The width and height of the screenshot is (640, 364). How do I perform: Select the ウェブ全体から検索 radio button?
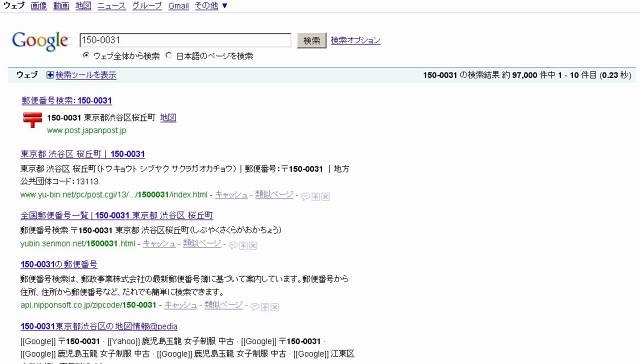point(86,55)
